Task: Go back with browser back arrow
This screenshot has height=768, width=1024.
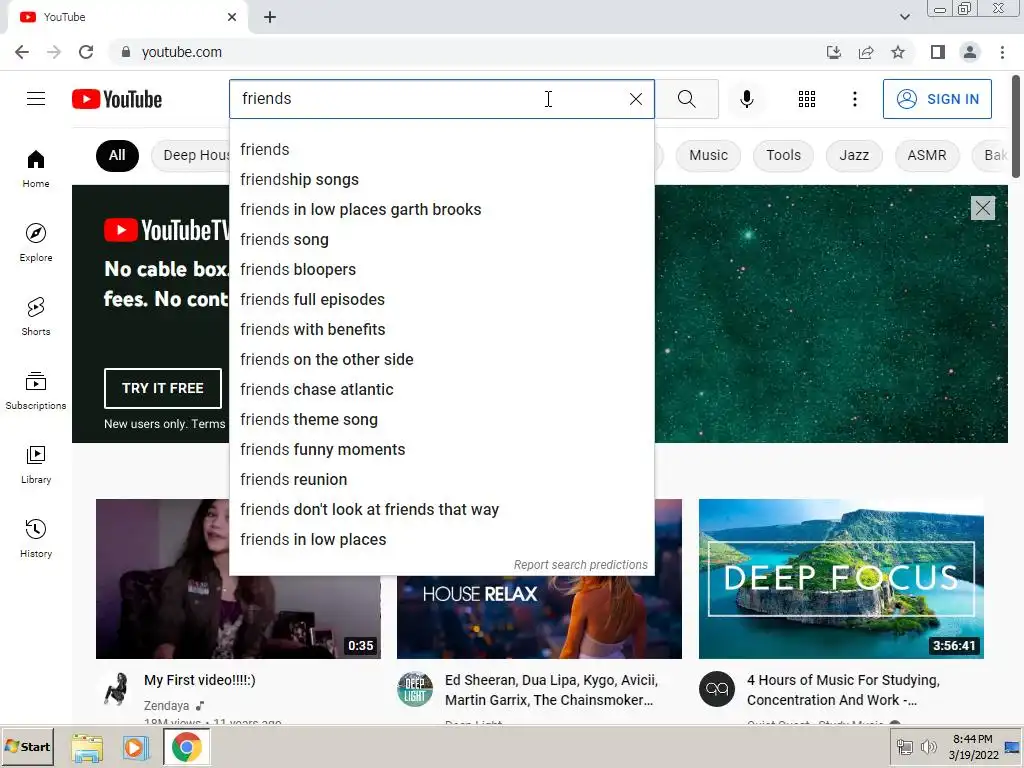Action: point(22,52)
